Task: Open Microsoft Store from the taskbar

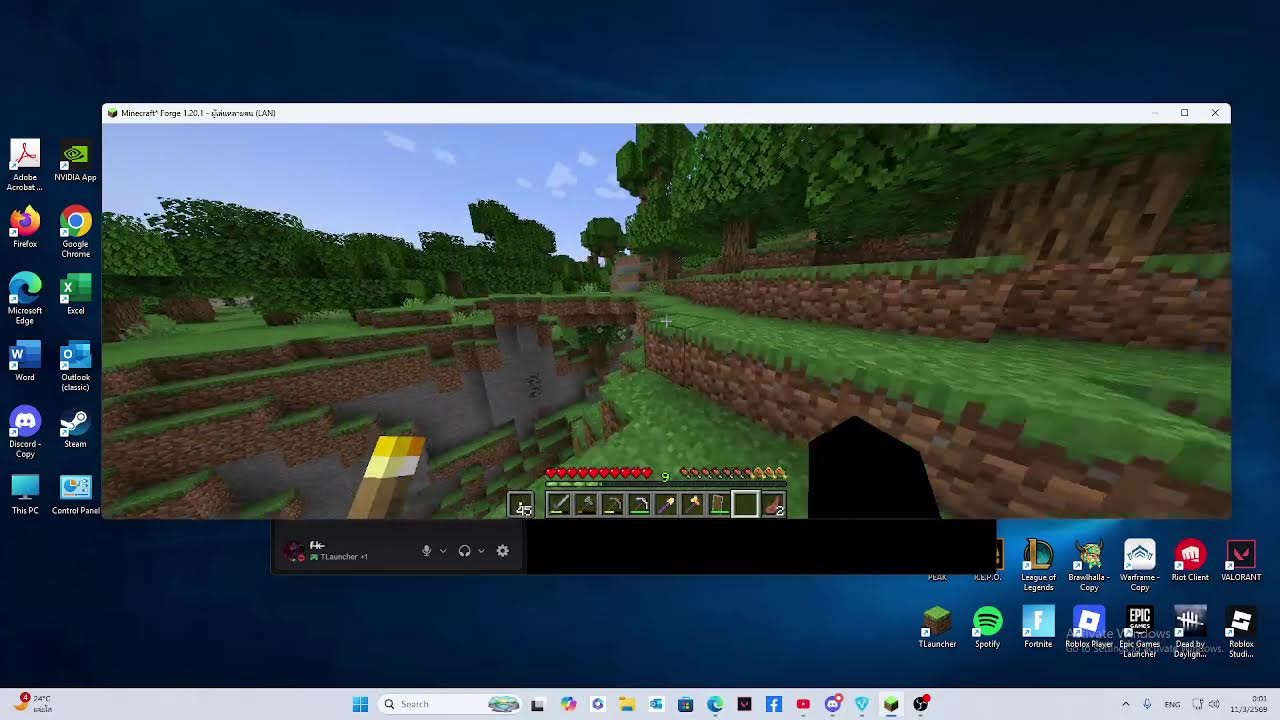Action: pyautogui.click(x=685, y=704)
